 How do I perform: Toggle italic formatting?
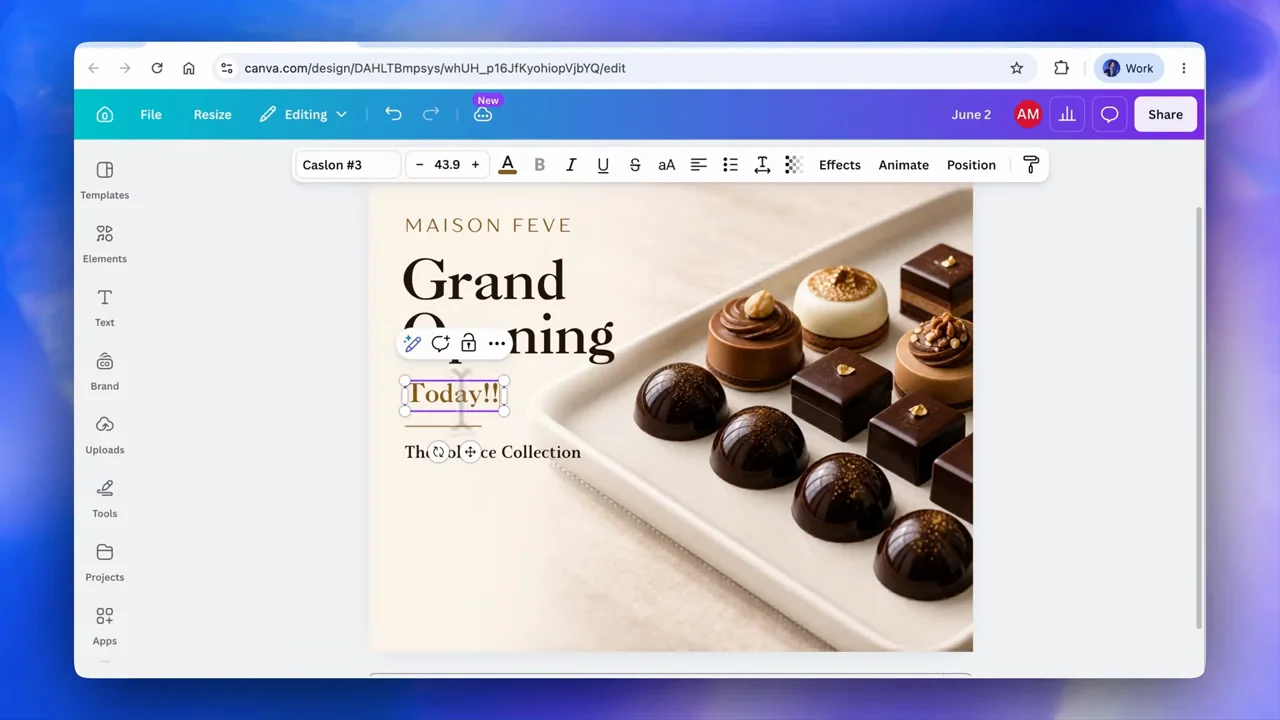point(571,165)
